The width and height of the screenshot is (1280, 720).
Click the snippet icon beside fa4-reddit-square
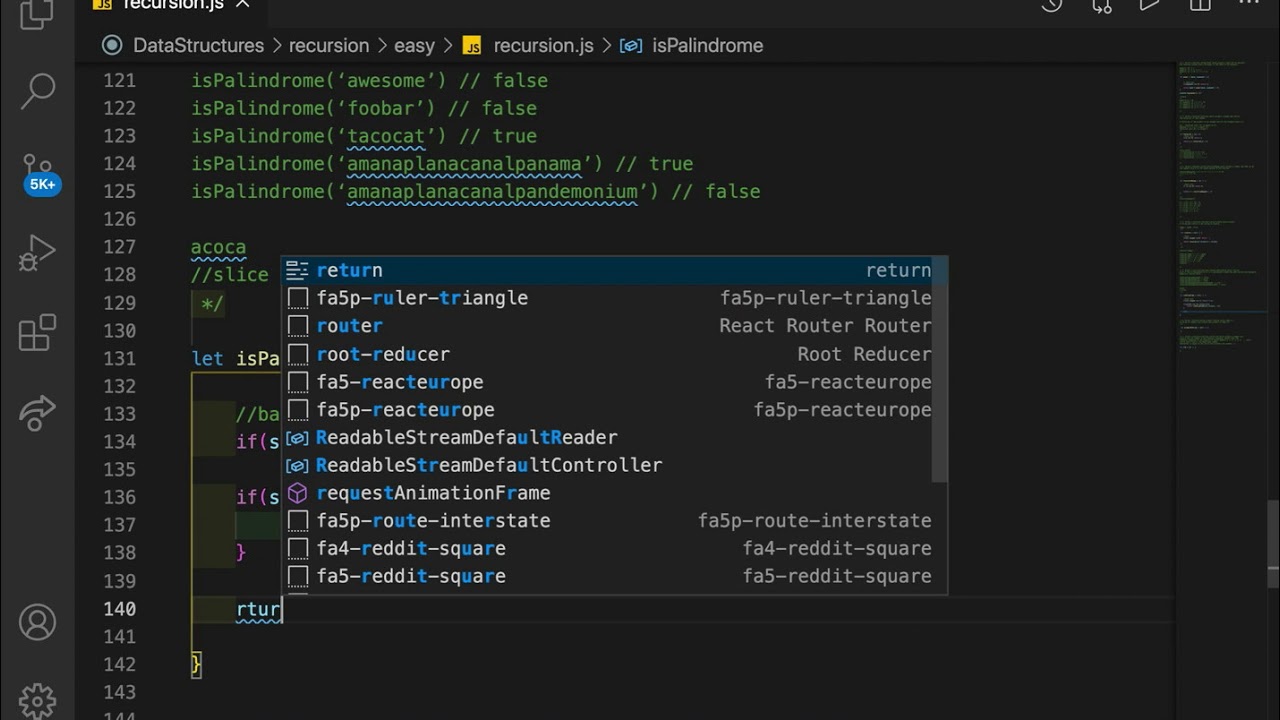click(x=297, y=548)
